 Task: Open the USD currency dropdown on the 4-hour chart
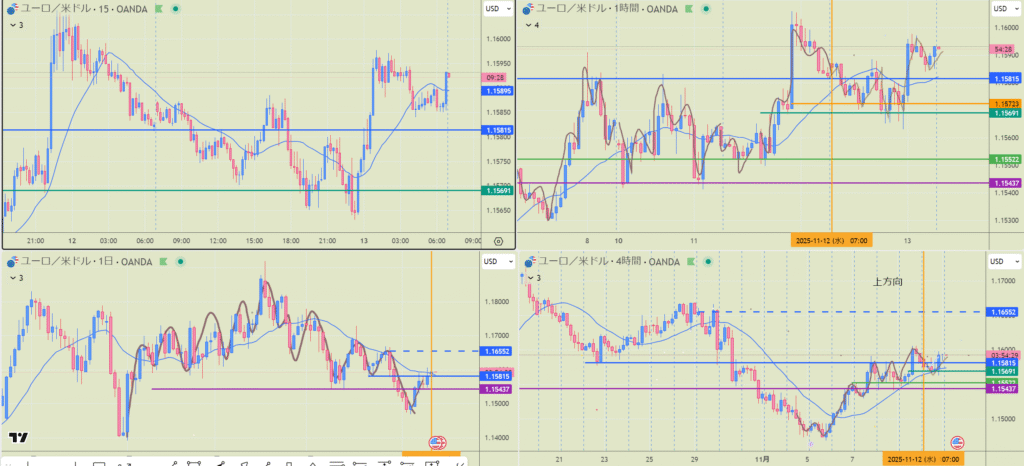click(x=1002, y=262)
